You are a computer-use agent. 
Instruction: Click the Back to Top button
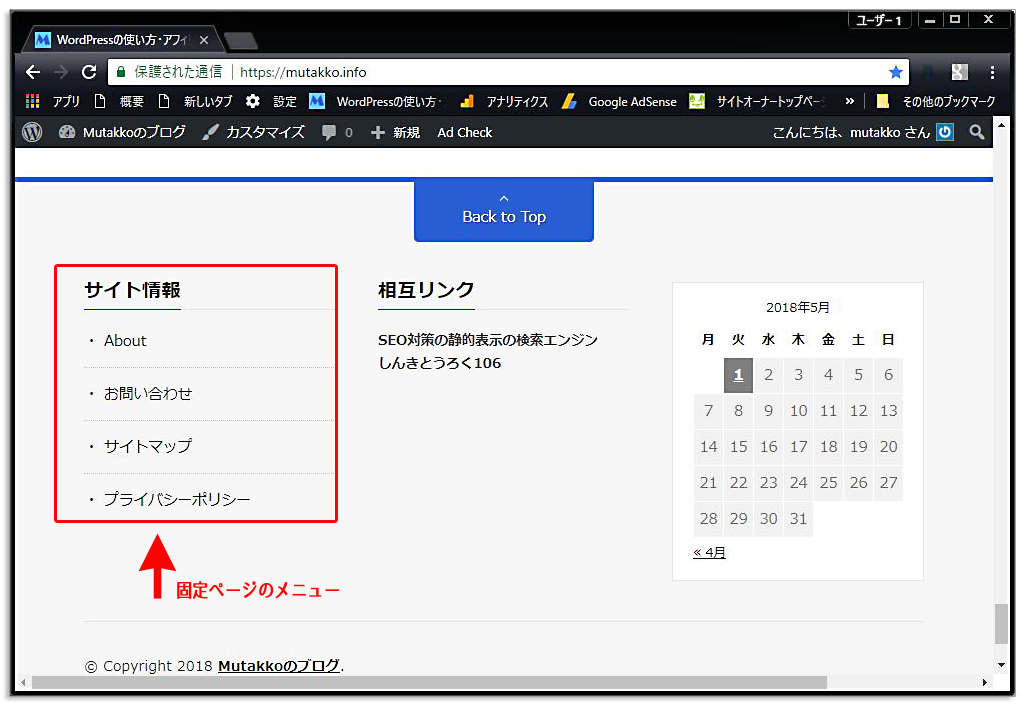pyautogui.click(x=503, y=210)
